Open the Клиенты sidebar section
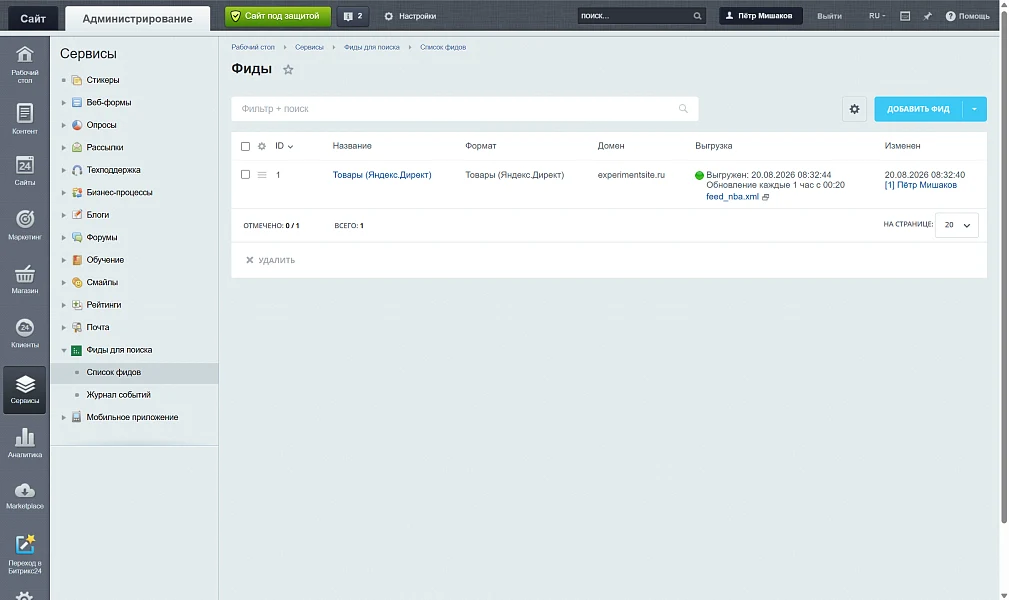Viewport: 1009px width, 600px height. pyautogui.click(x=24, y=333)
